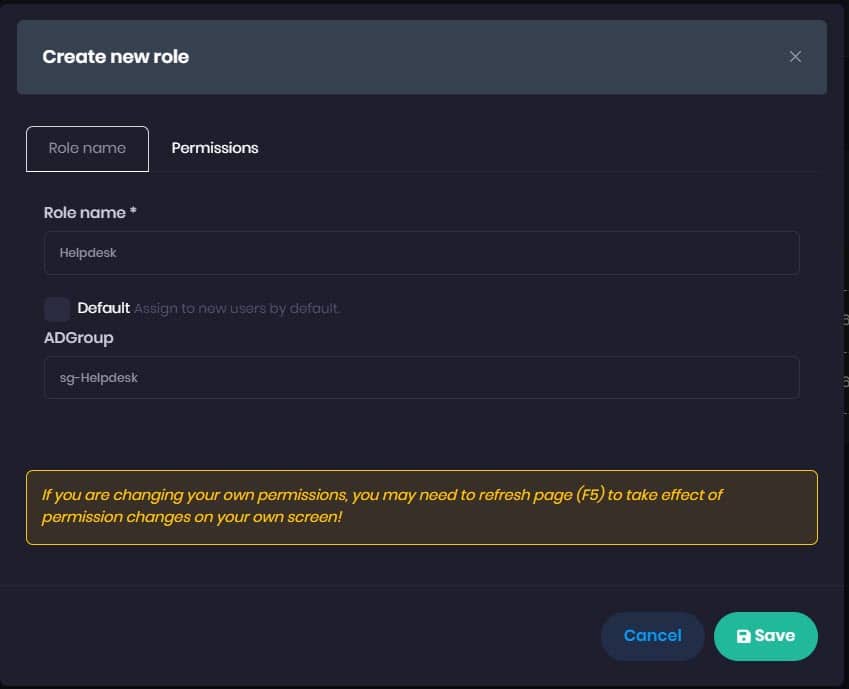Select the Role name tab
The width and height of the screenshot is (849, 689).
point(87,148)
